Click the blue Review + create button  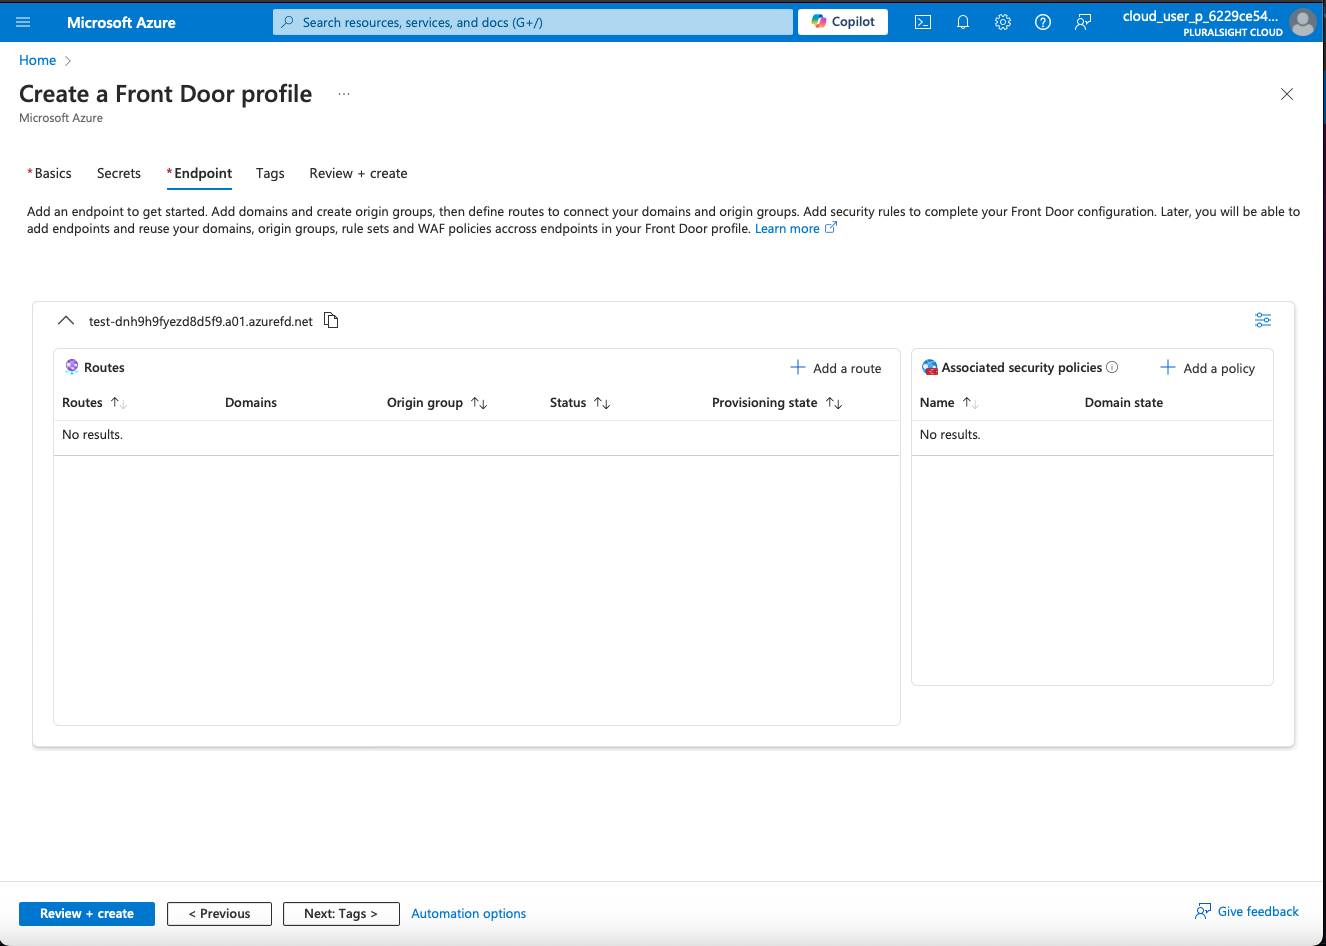coord(87,914)
